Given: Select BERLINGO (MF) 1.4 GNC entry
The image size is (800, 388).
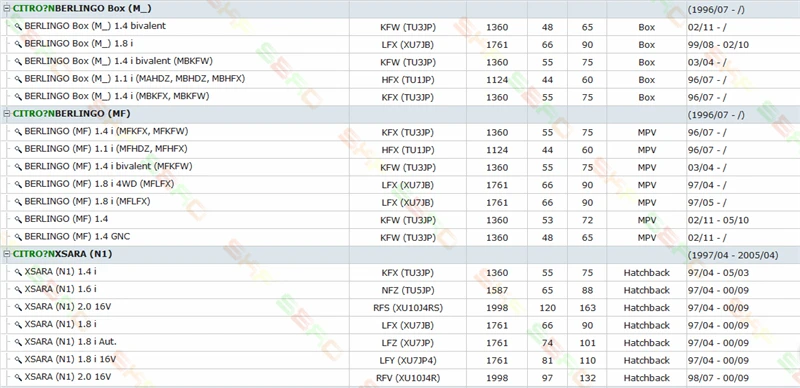Looking at the screenshot, I should pyautogui.click(x=77, y=237).
